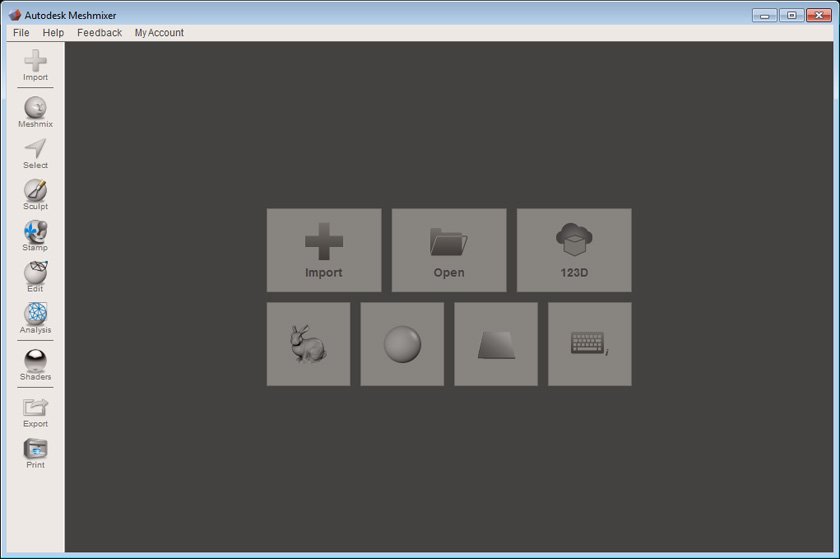Open the Stamp tool
This screenshot has width=840, height=559.
click(35, 236)
